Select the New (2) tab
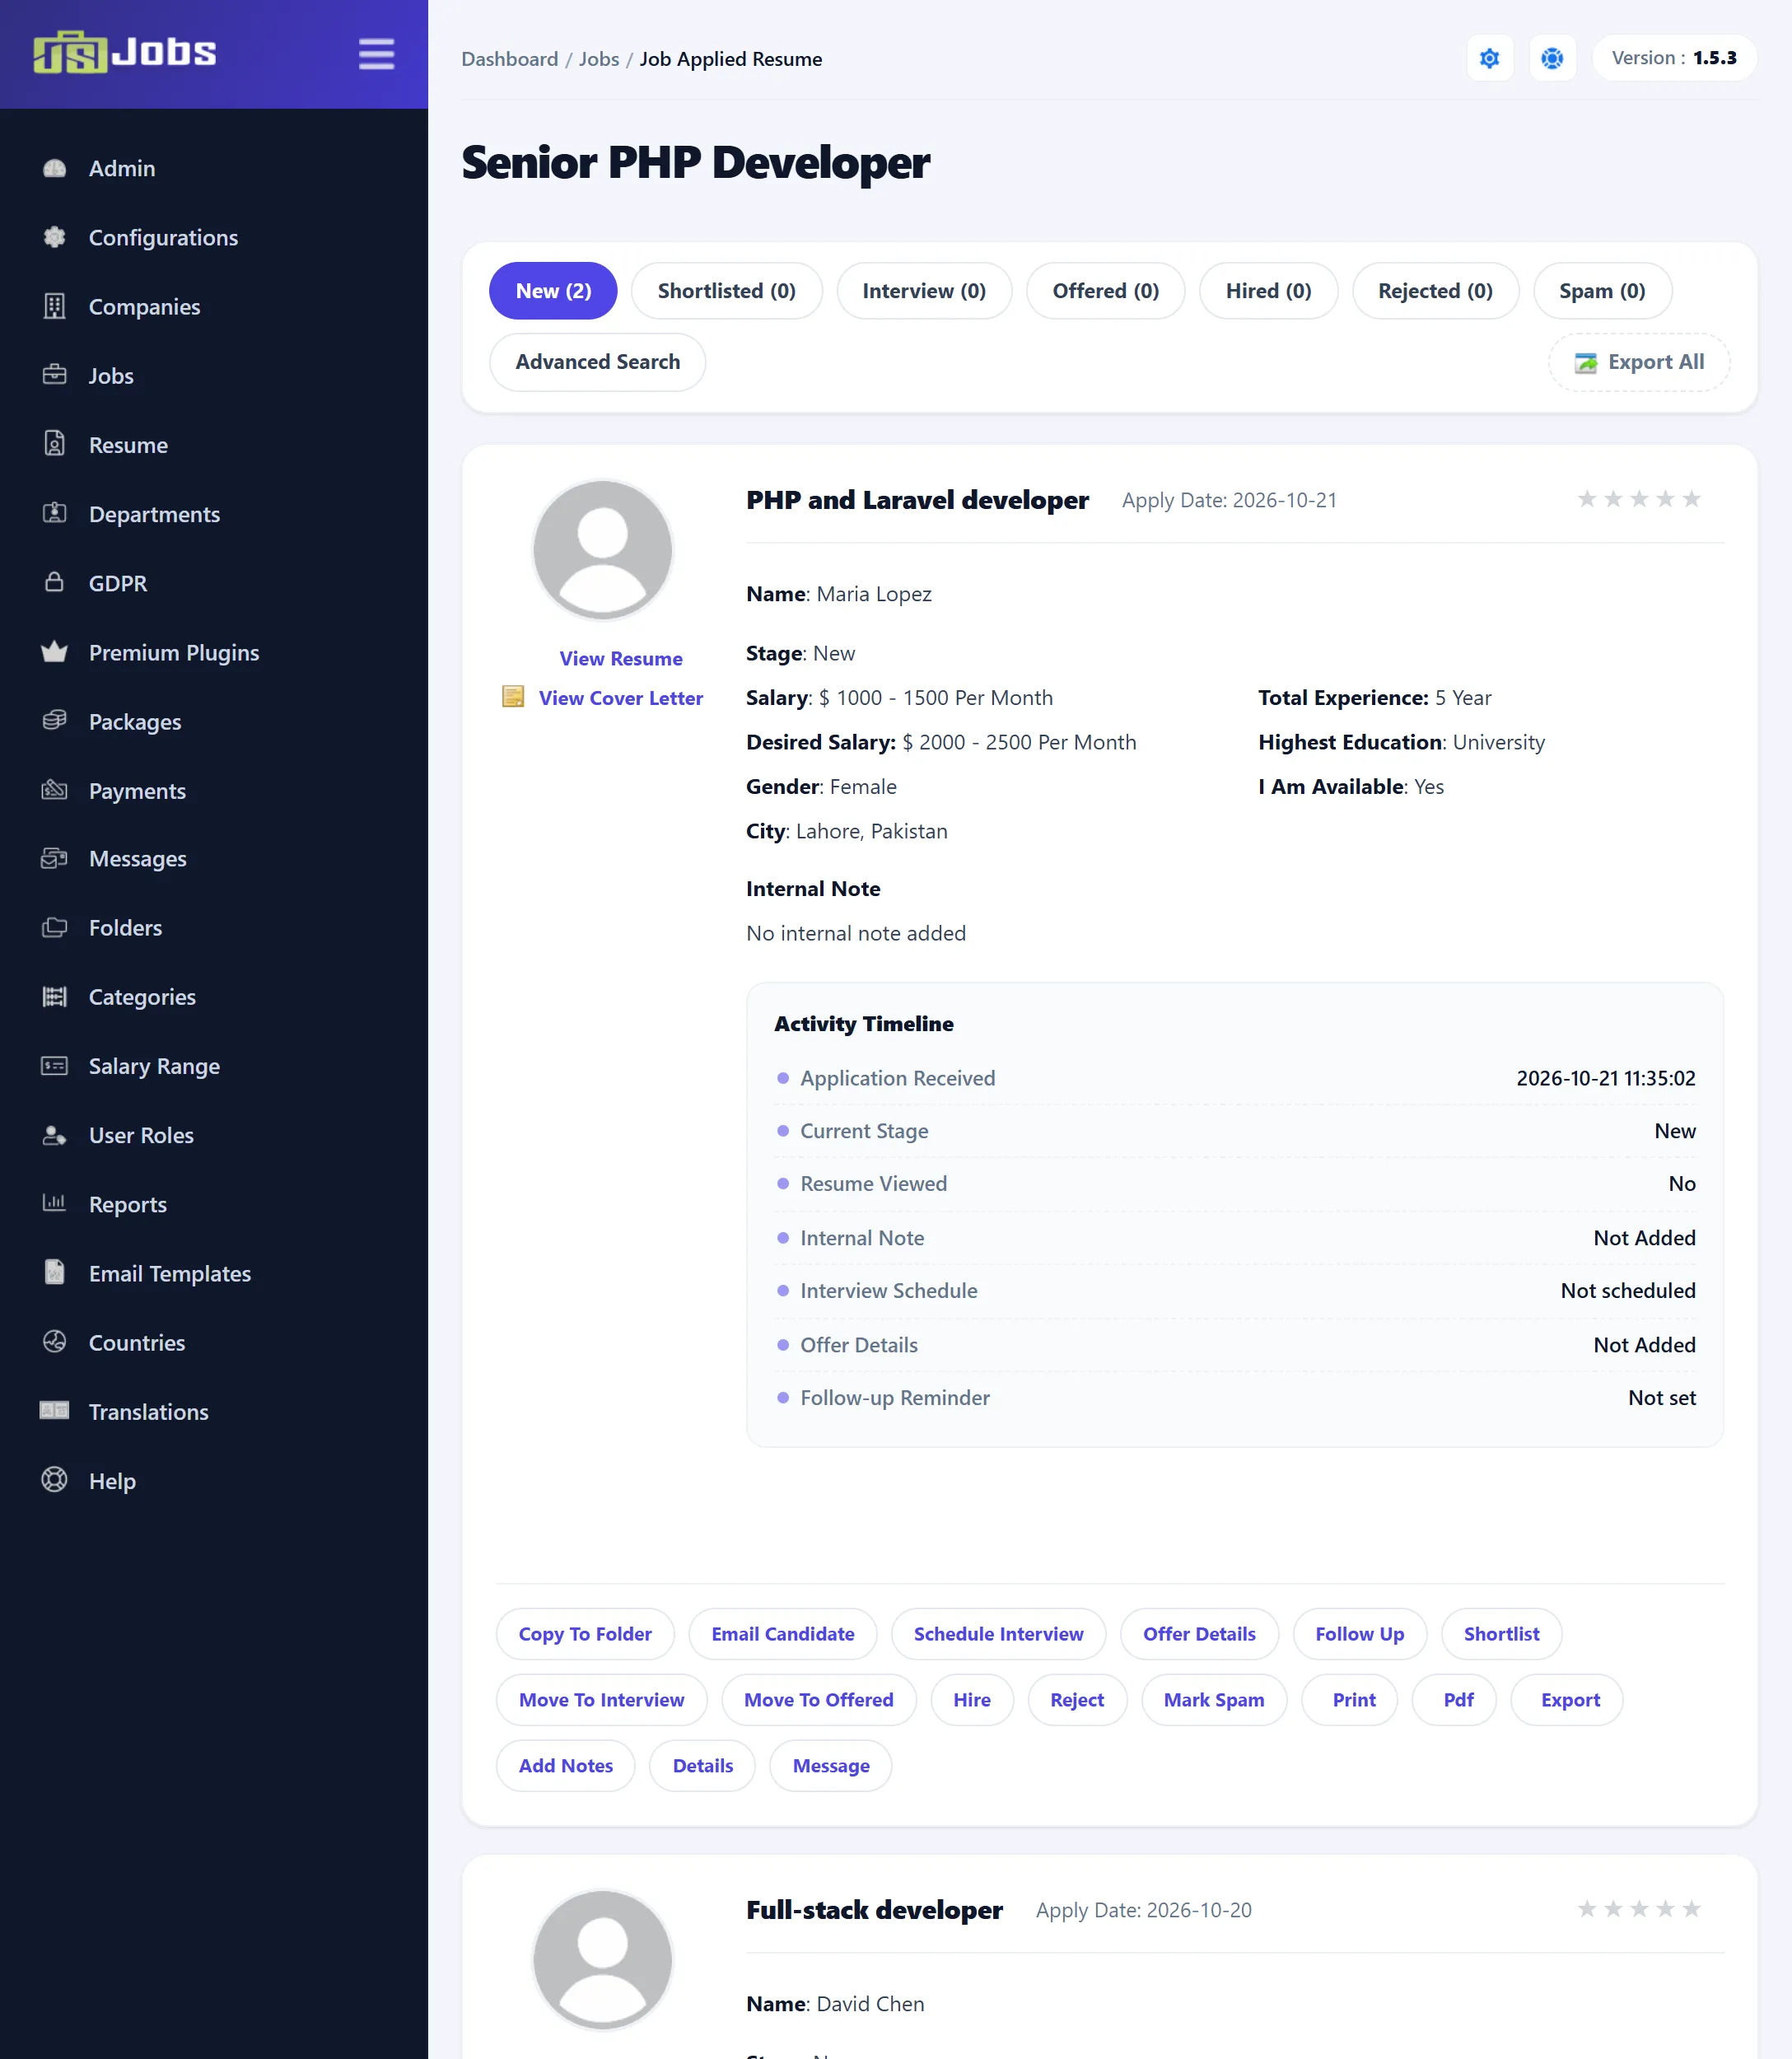Screen dimensions: 1792x2059 pos(553,291)
